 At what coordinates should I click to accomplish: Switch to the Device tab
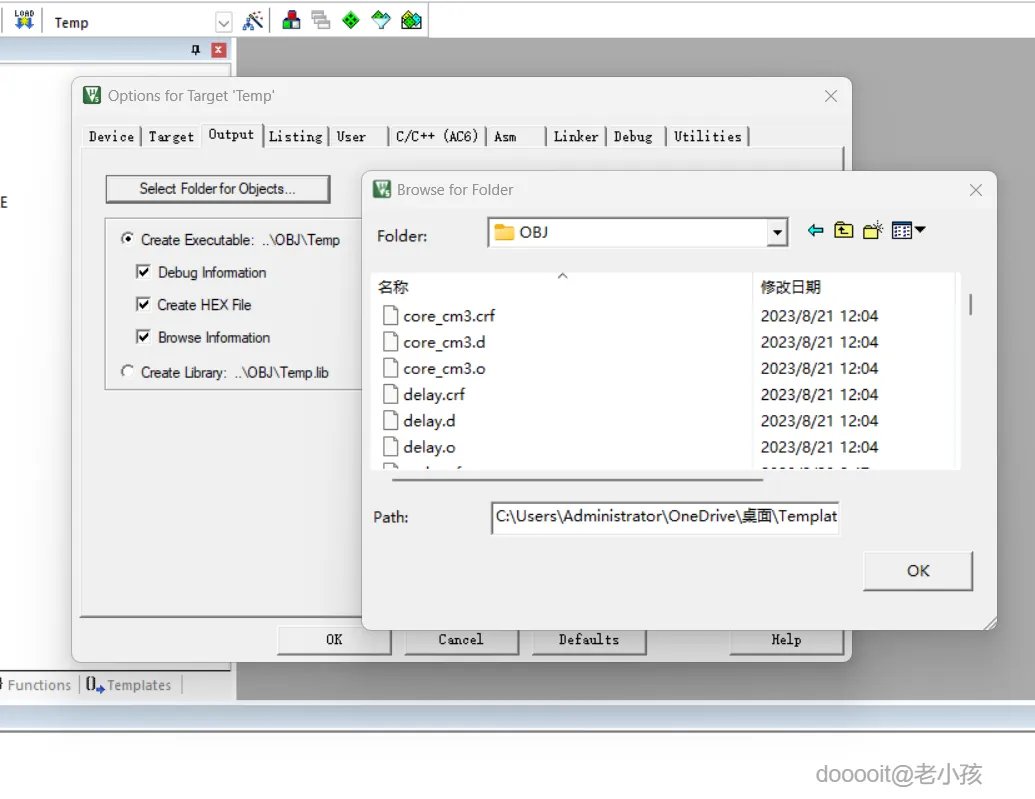pos(112,137)
